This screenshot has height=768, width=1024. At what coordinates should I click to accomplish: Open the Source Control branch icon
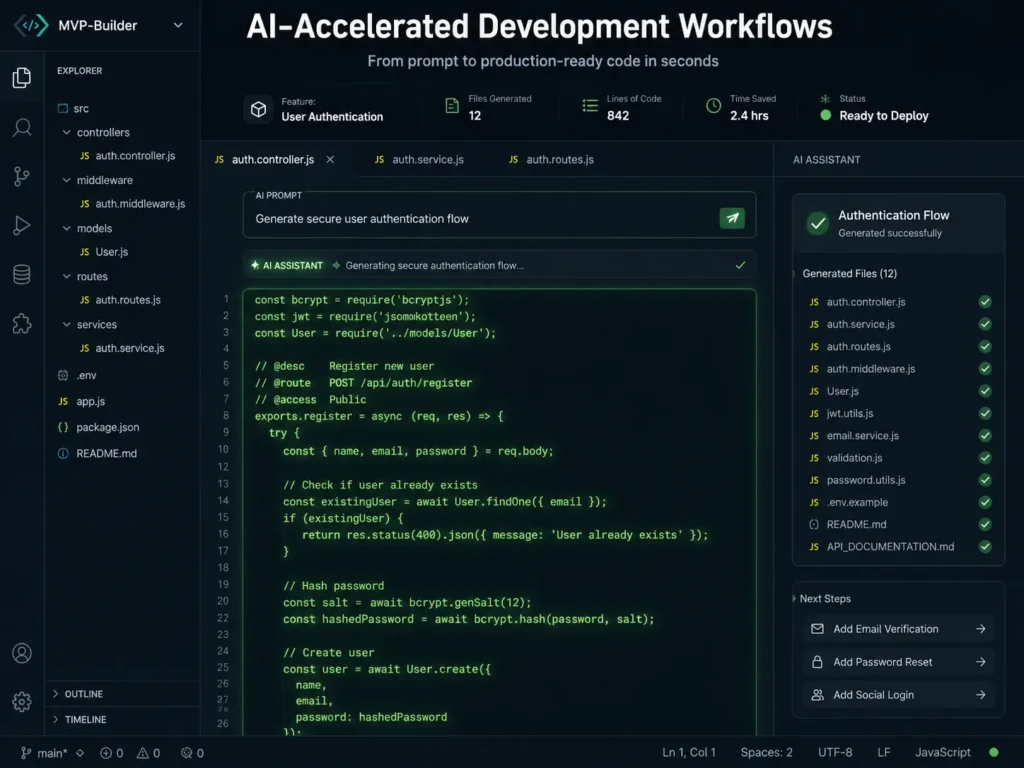click(x=22, y=176)
